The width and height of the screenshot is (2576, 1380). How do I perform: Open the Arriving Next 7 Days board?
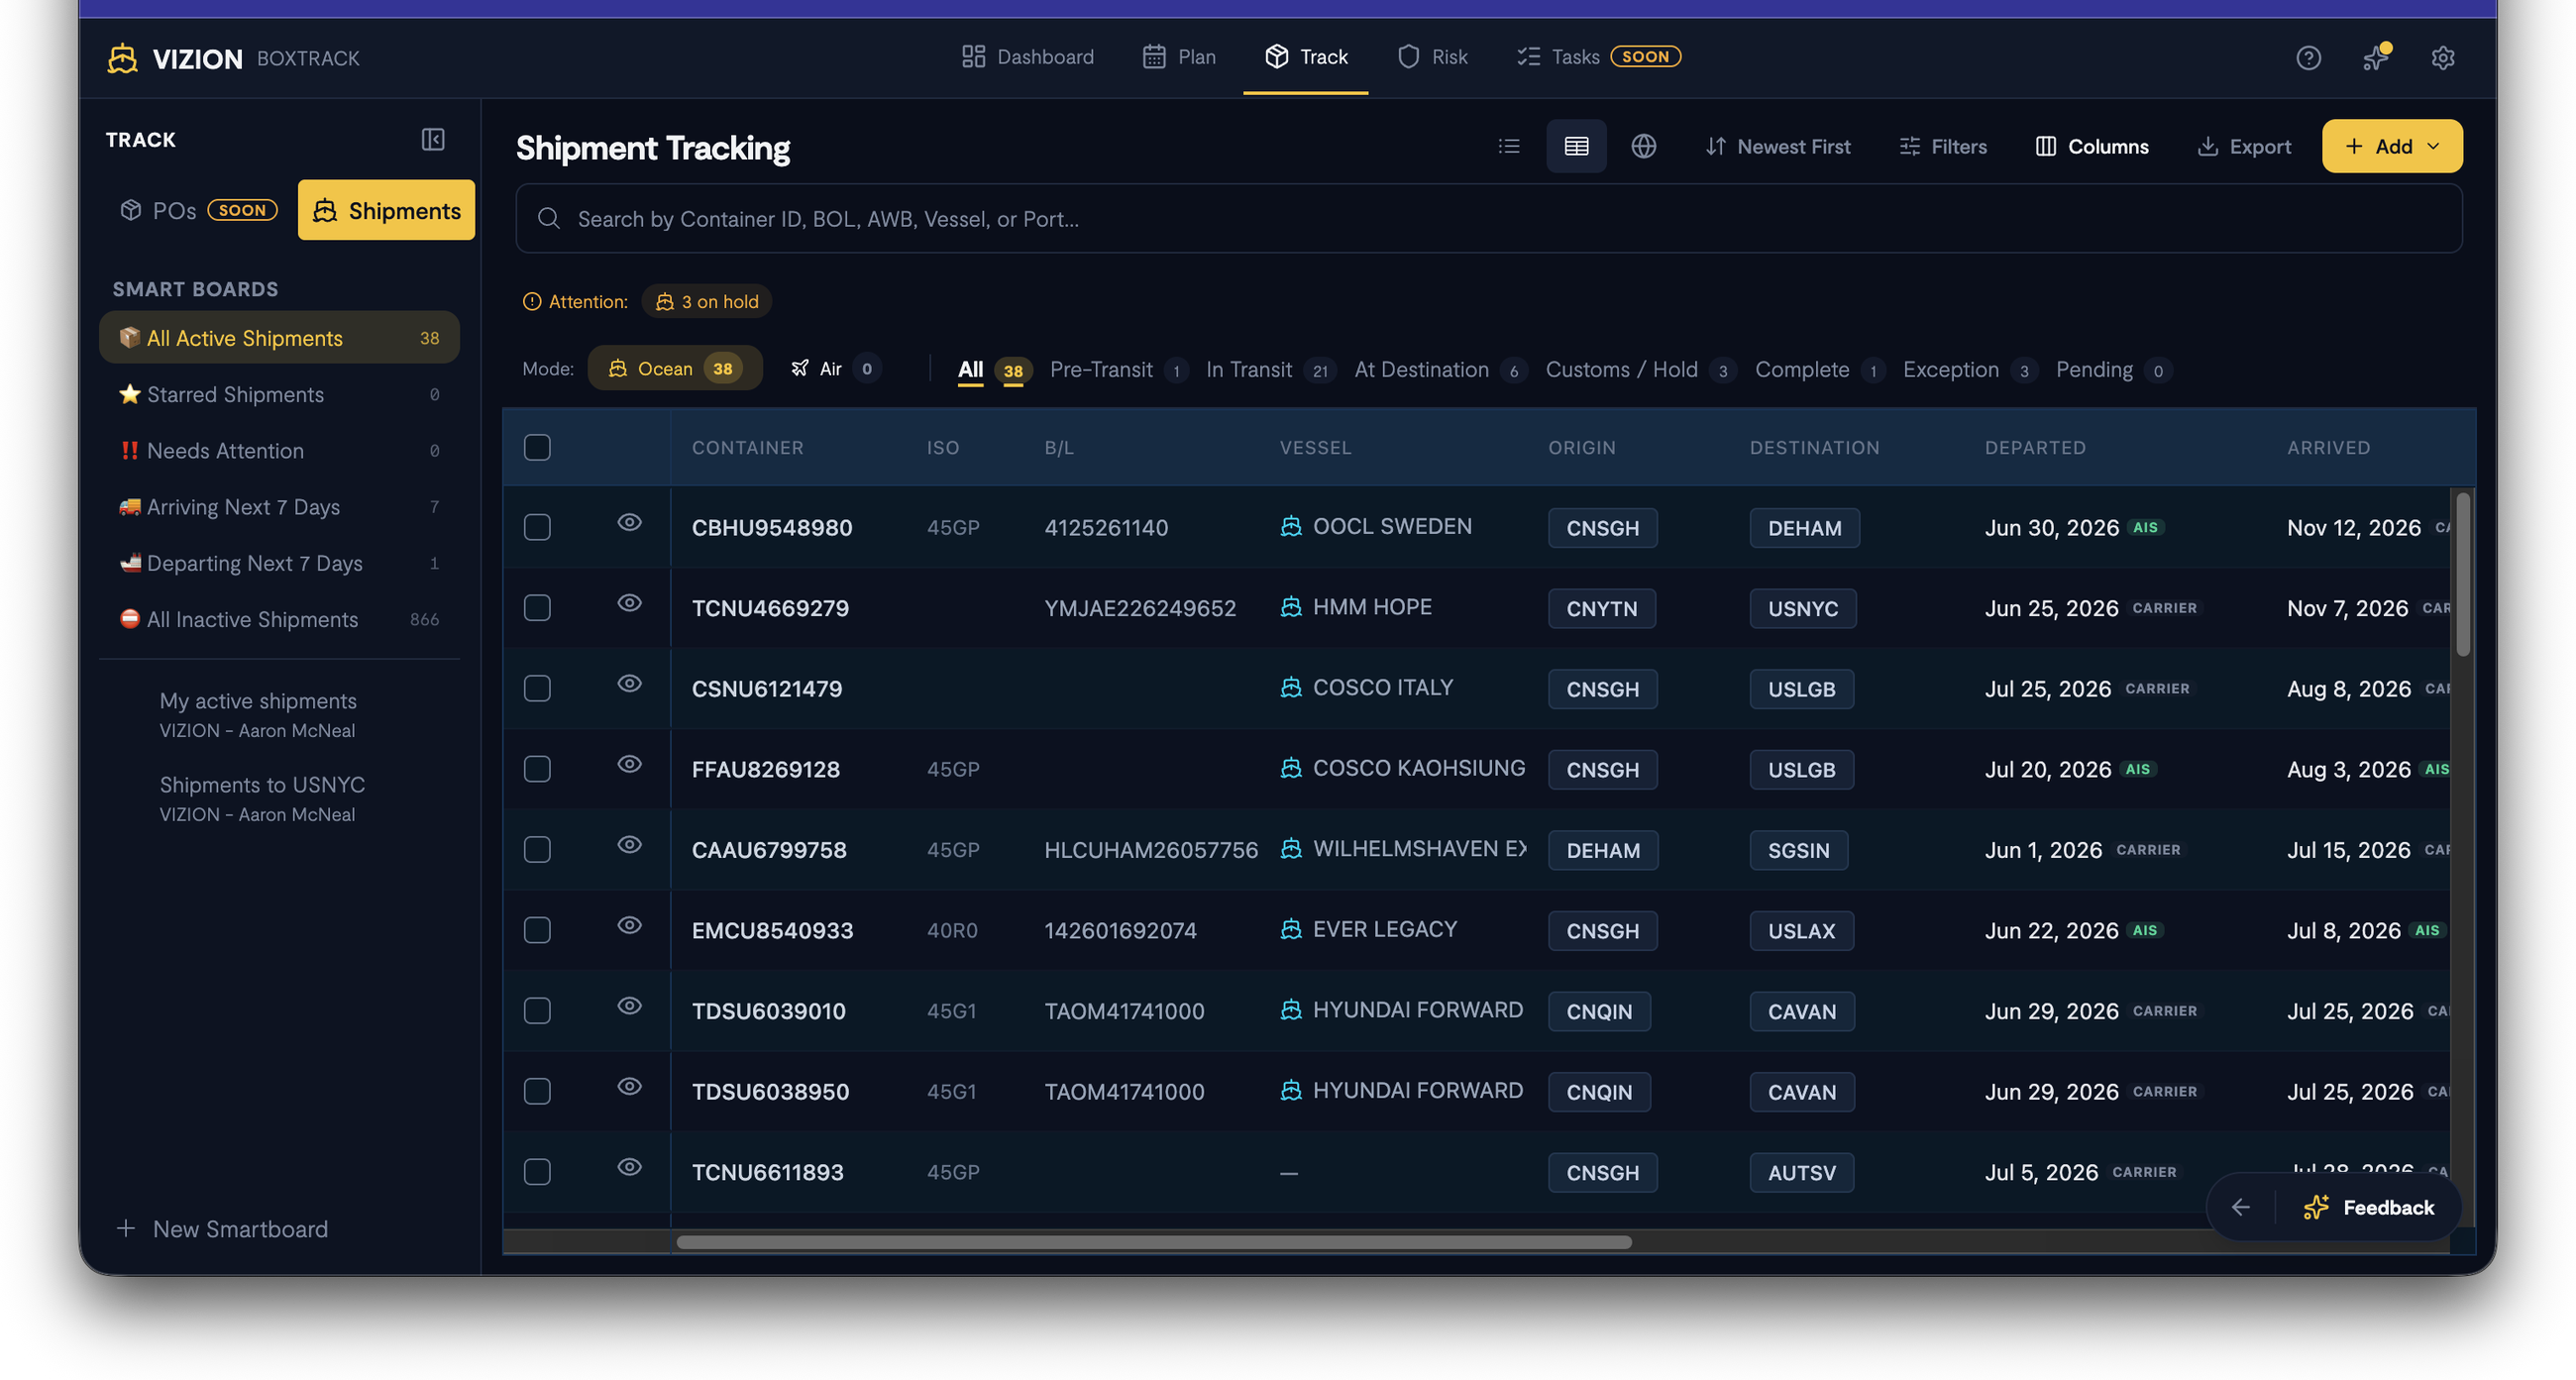click(x=279, y=507)
